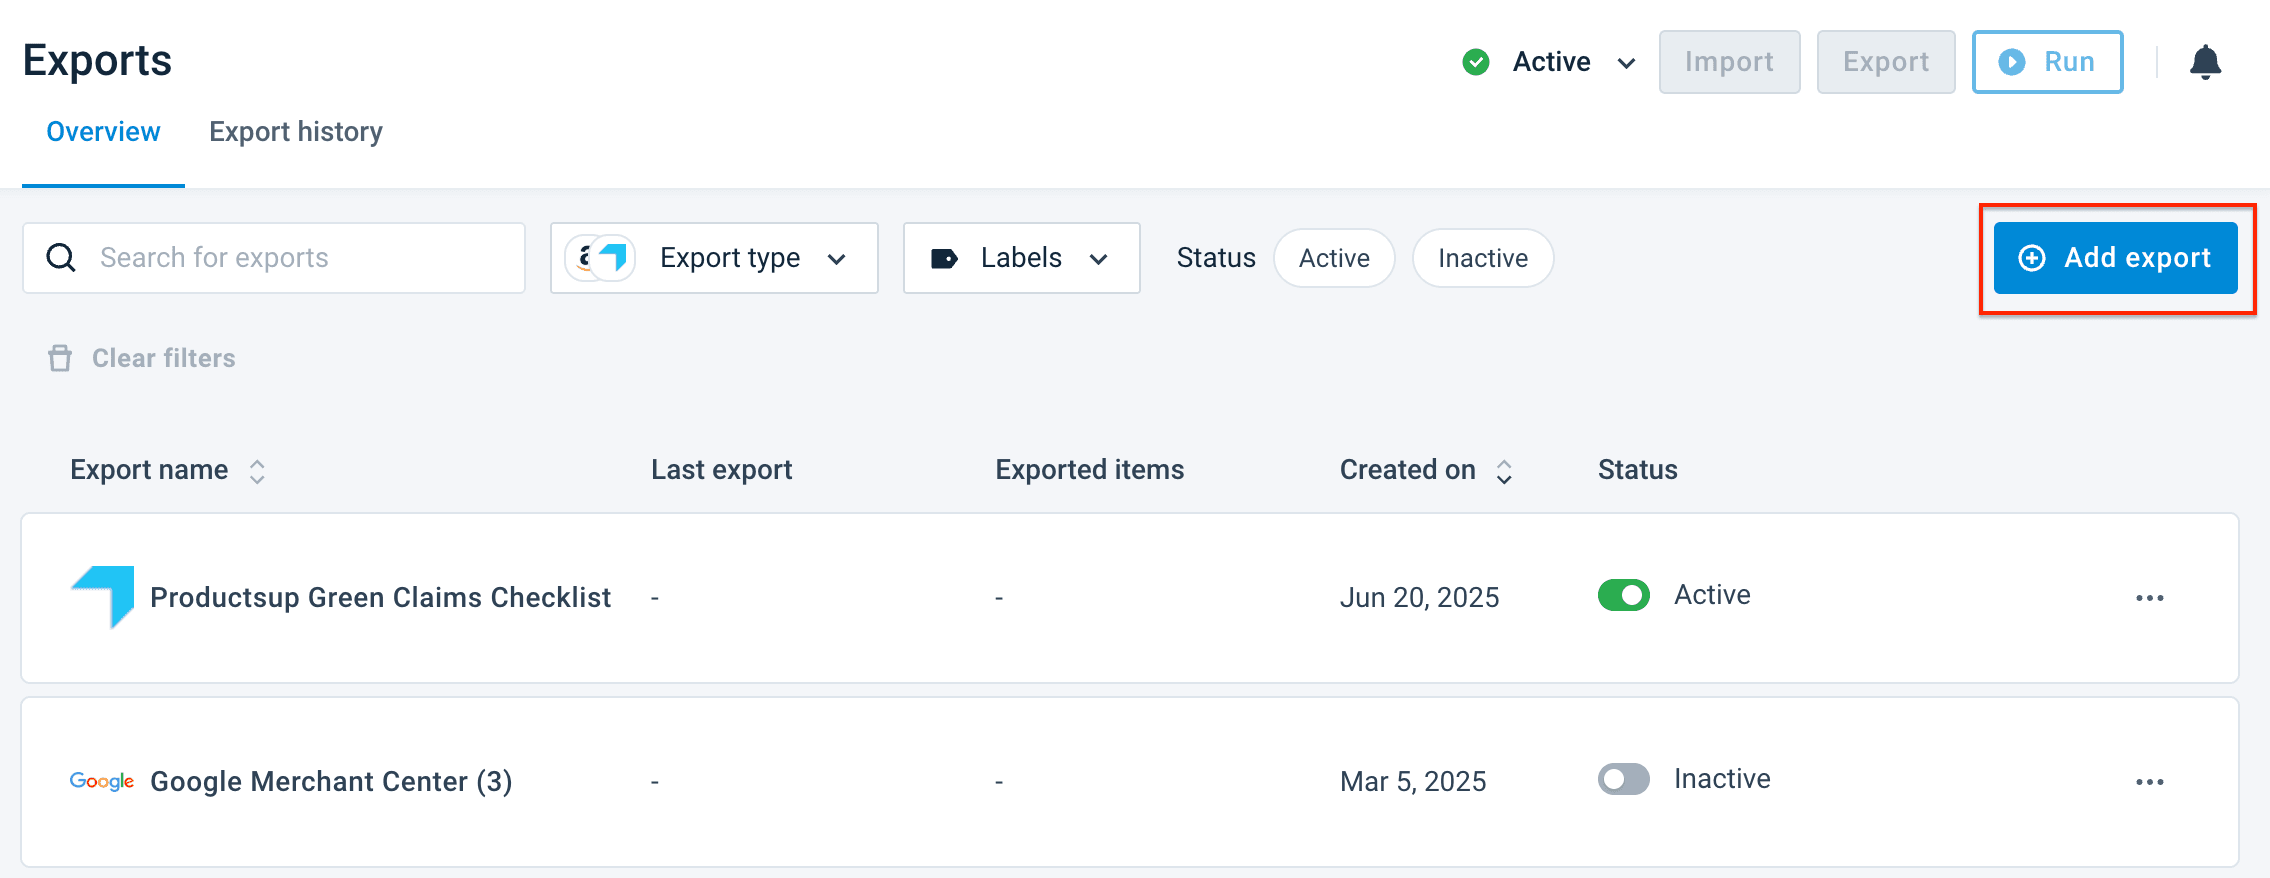The image size is (2270, 878).
Task: Filter by the Inactive status chip
Action: 1482,258
